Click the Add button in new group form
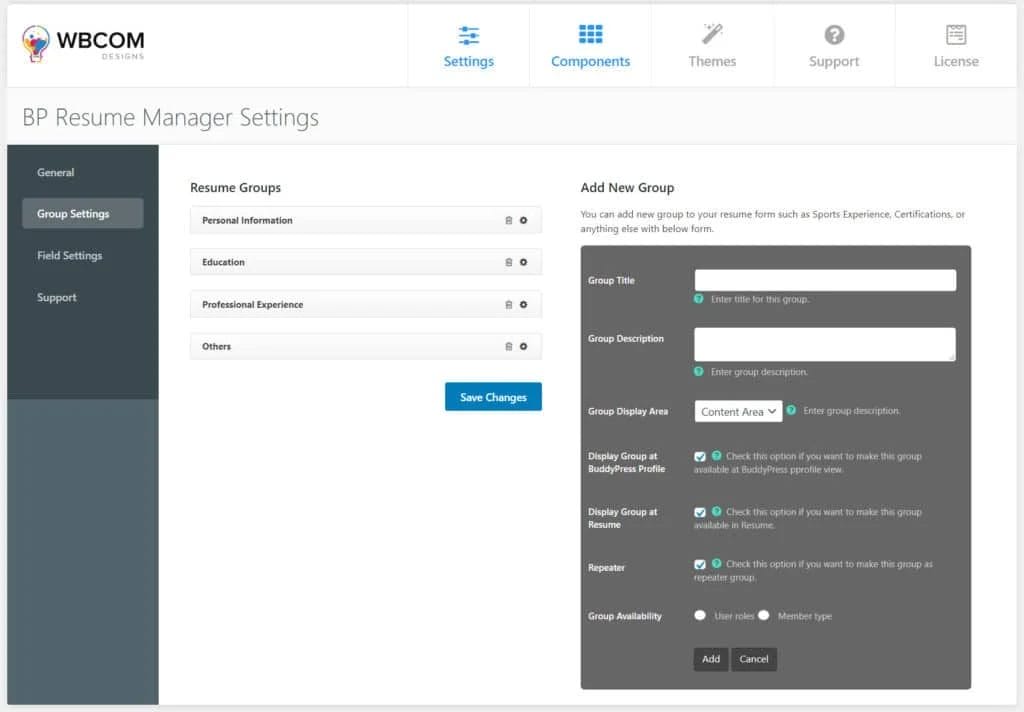Screen dimensions: 1024x712 click(711, 659)
